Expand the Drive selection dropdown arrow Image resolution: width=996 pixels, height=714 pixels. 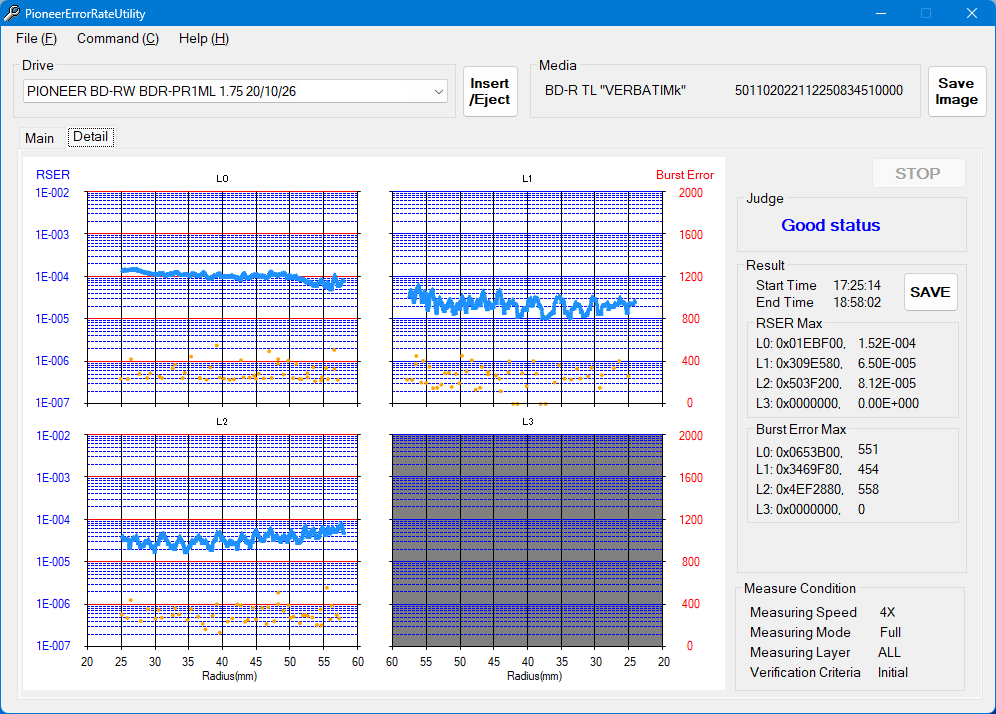pos(439,91)
